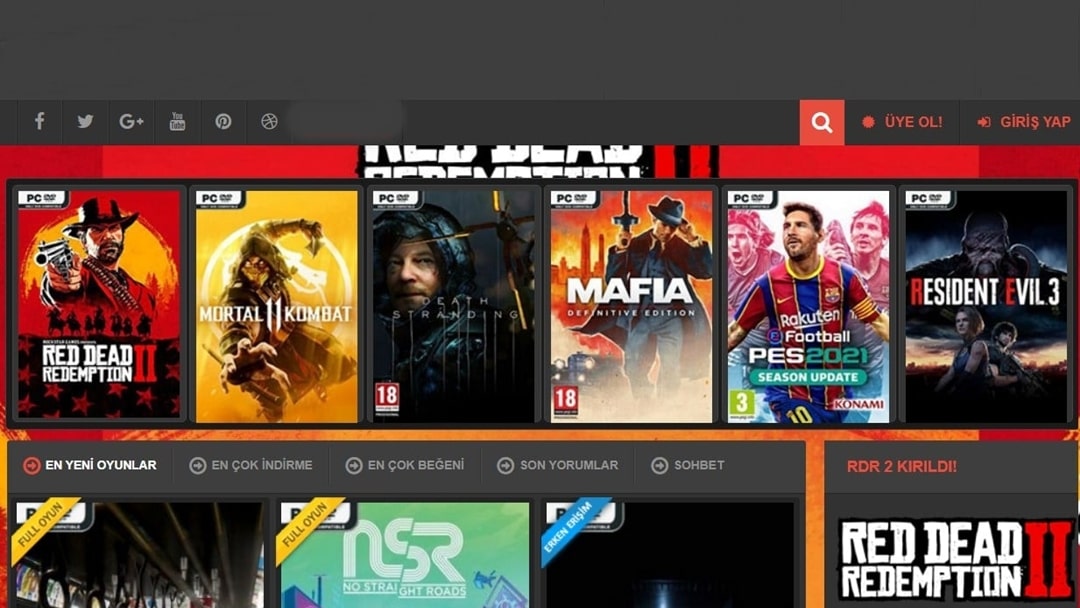1080x608 pixels.
Task: Open the YouTube social link
Action: [178, 122]
